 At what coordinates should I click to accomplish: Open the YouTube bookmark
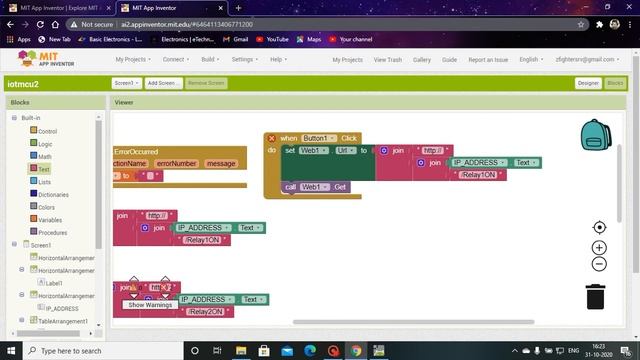[x=272, y=39]
